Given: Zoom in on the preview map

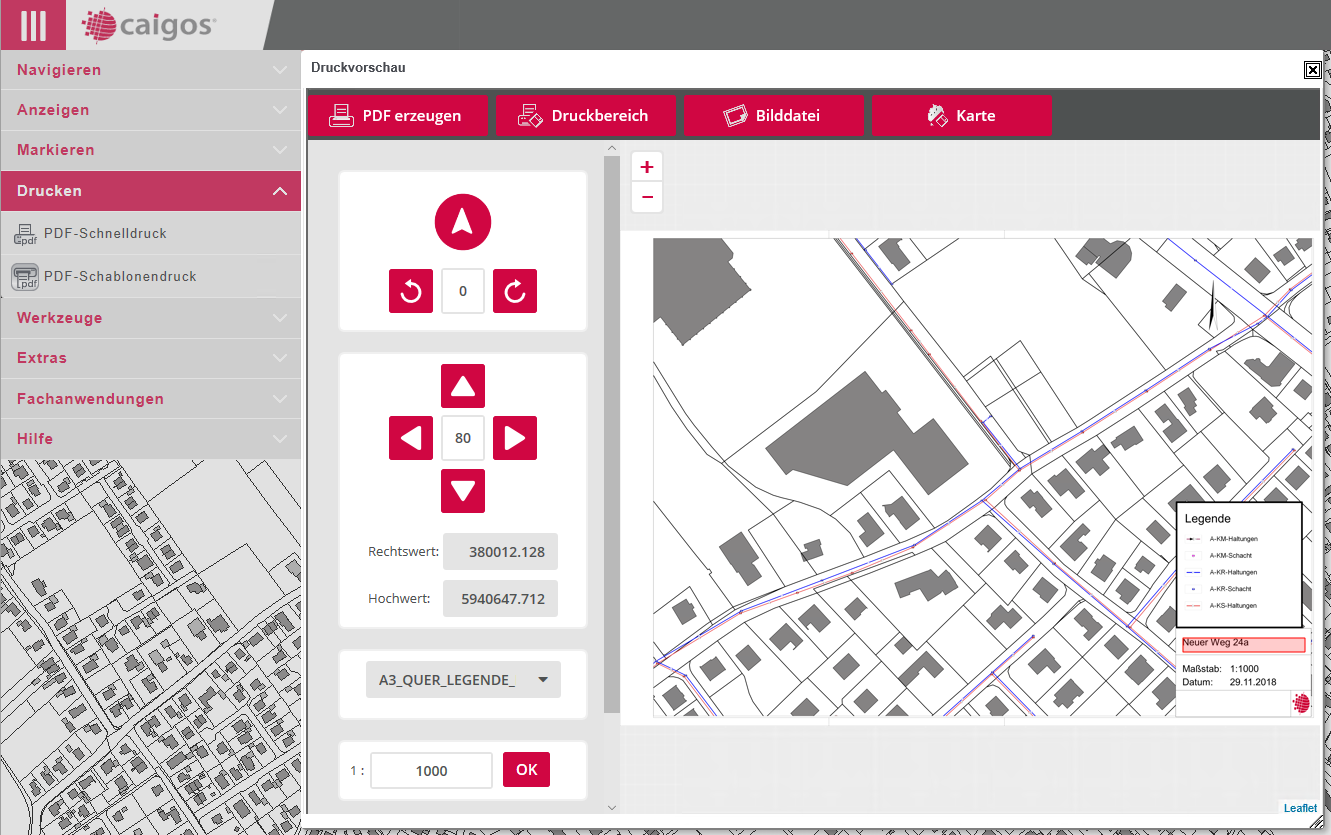Looking at the screenshot, I should (x=647, y=167).
